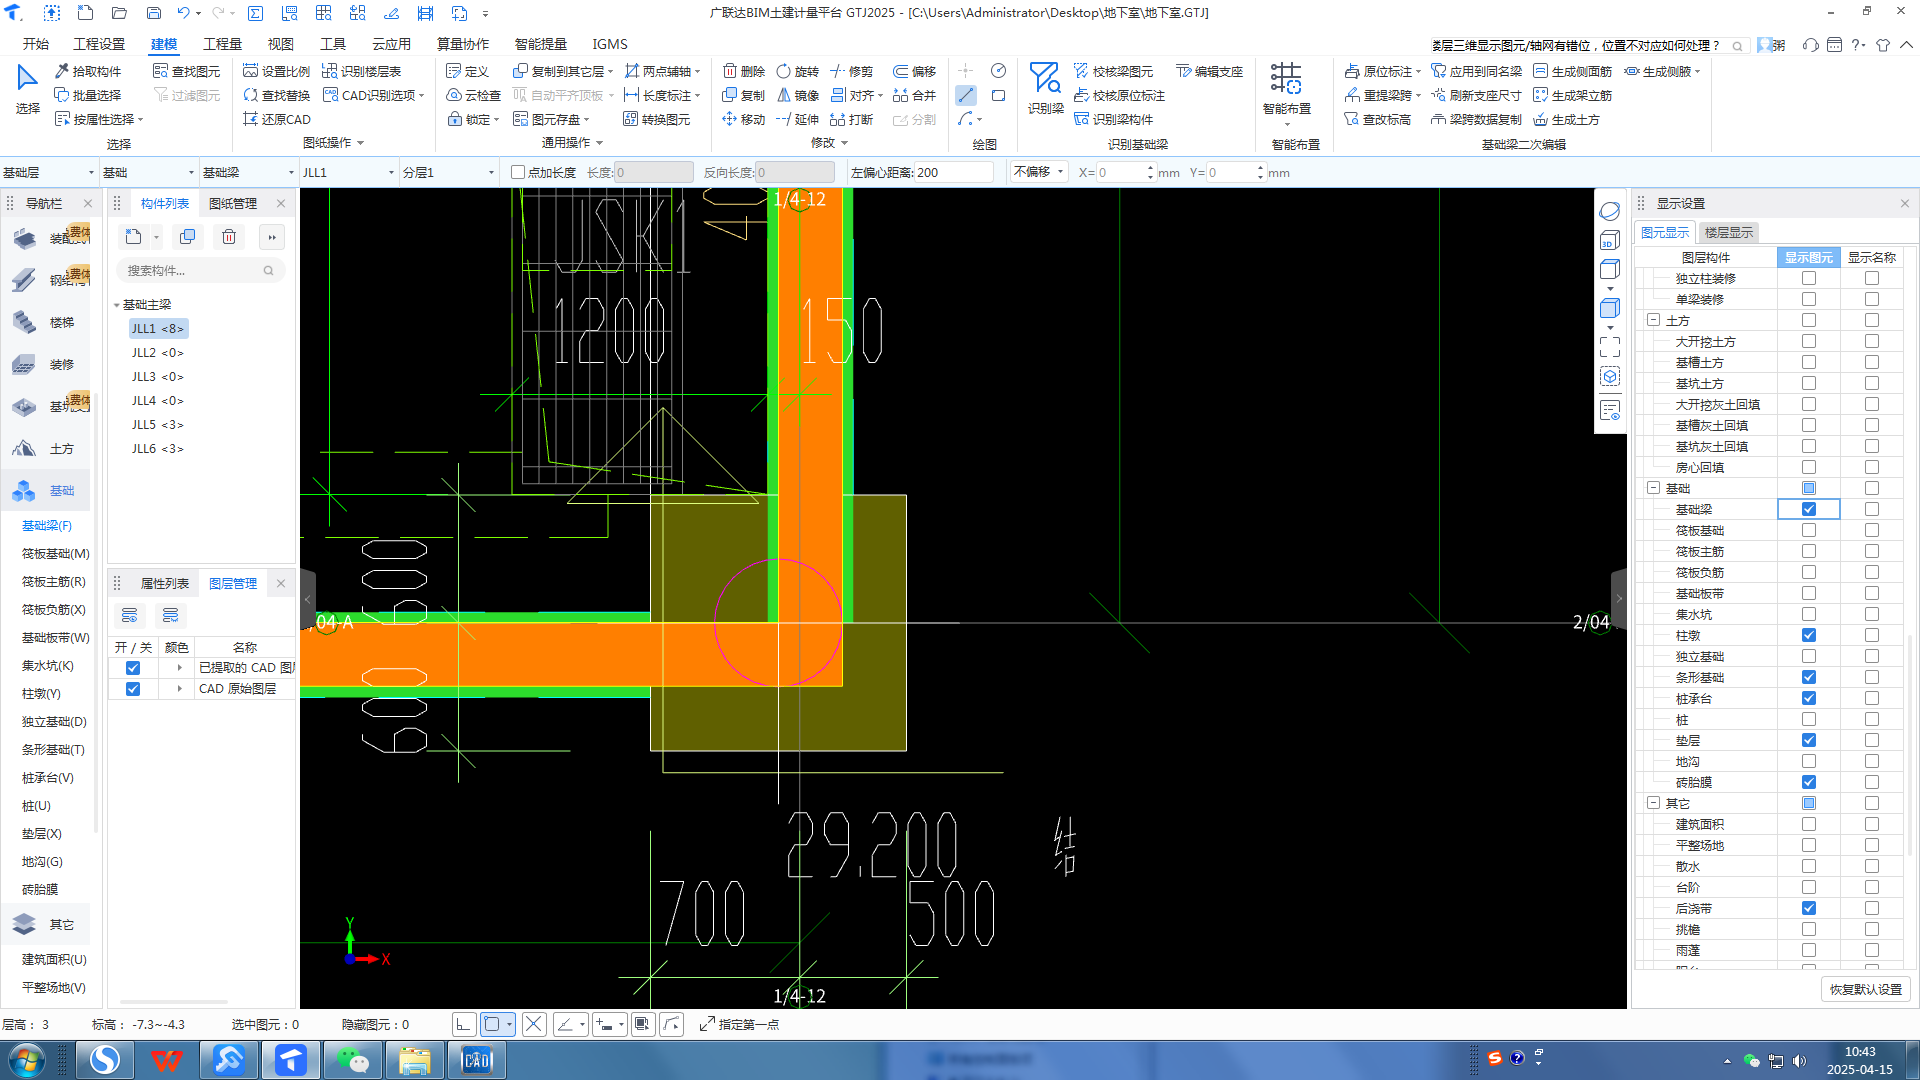Open the 分层1 layer dropdown
This screenshot has width=1920, height=1080.
448,172
